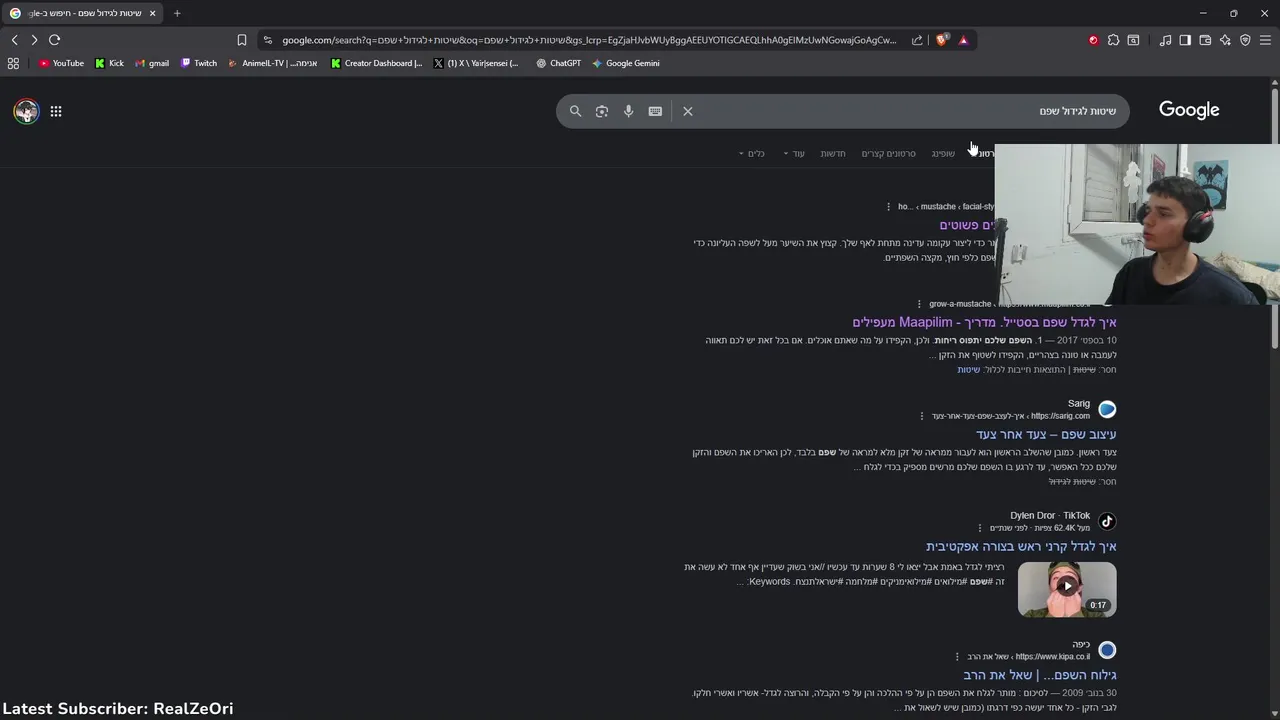1280x720 pixels.
Task: Play the TikTok video thumbnail
Action: 1067,589
